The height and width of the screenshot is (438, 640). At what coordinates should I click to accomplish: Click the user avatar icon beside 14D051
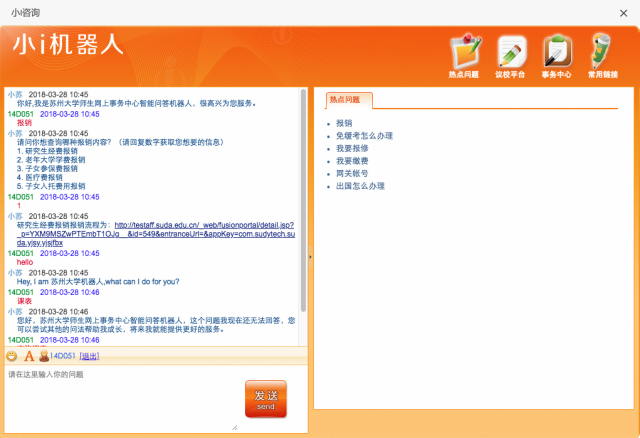[x=44, y=356]
